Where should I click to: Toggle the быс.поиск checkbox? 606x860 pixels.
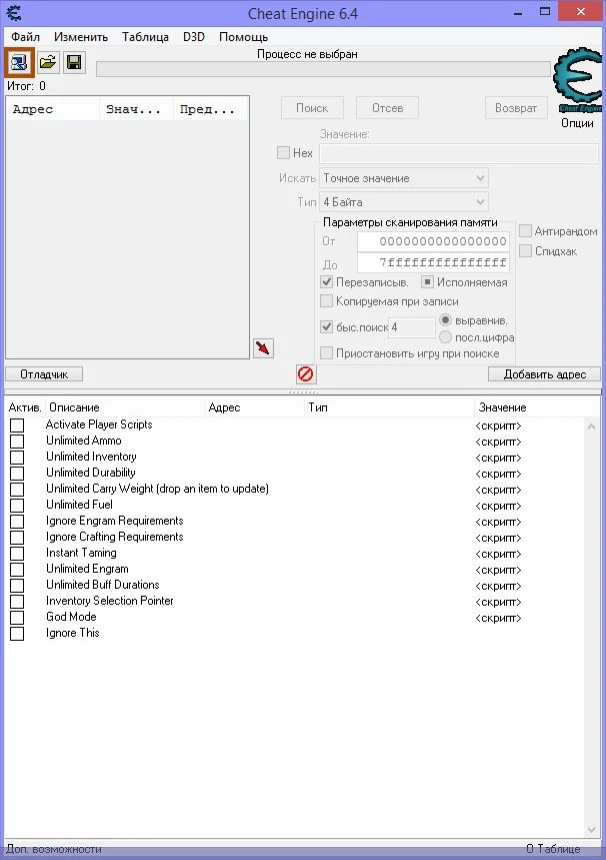pos(327,327)
